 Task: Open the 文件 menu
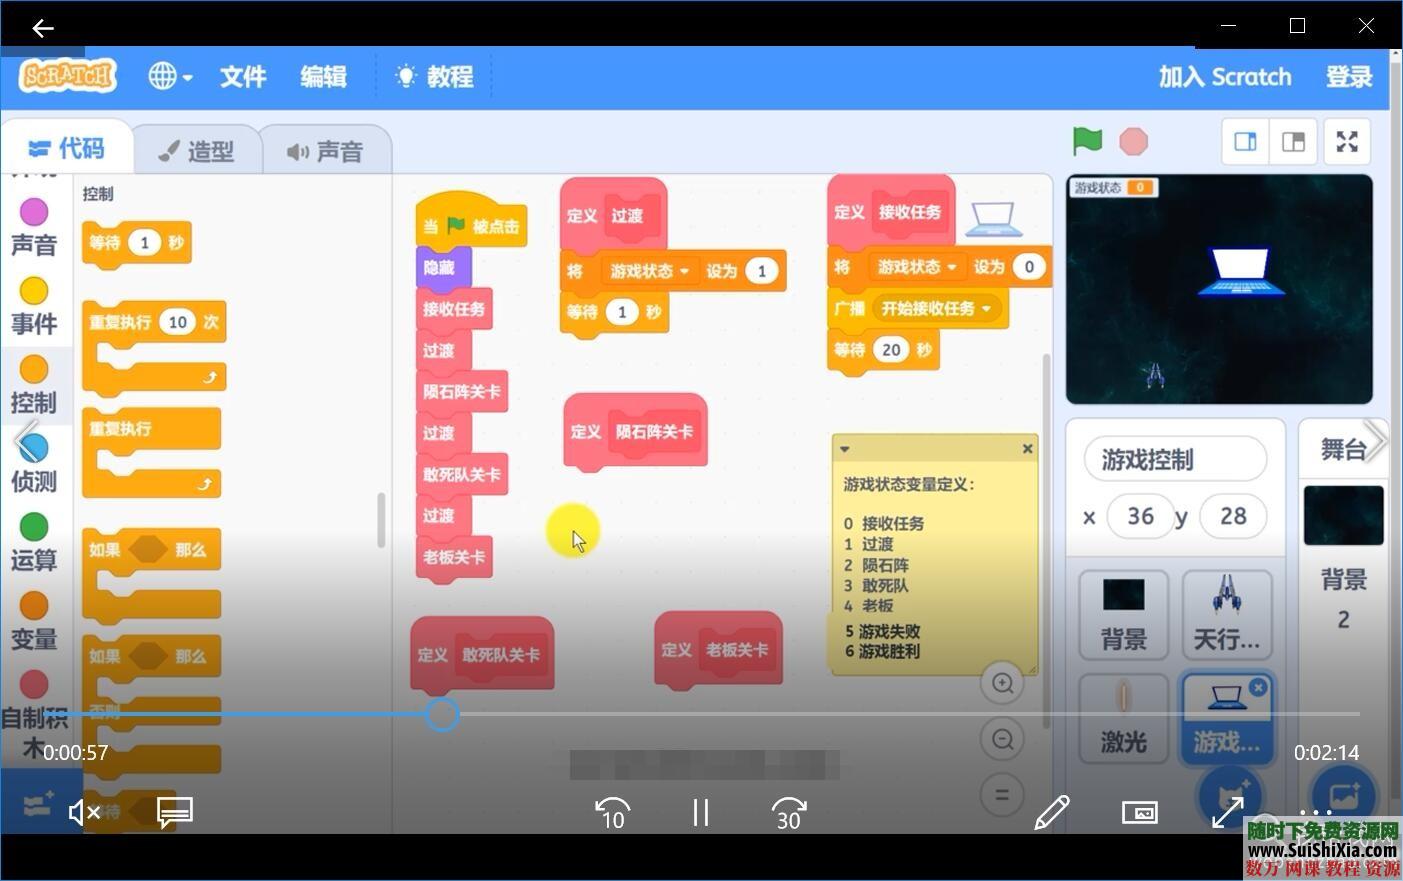click(x=242, y=77)
